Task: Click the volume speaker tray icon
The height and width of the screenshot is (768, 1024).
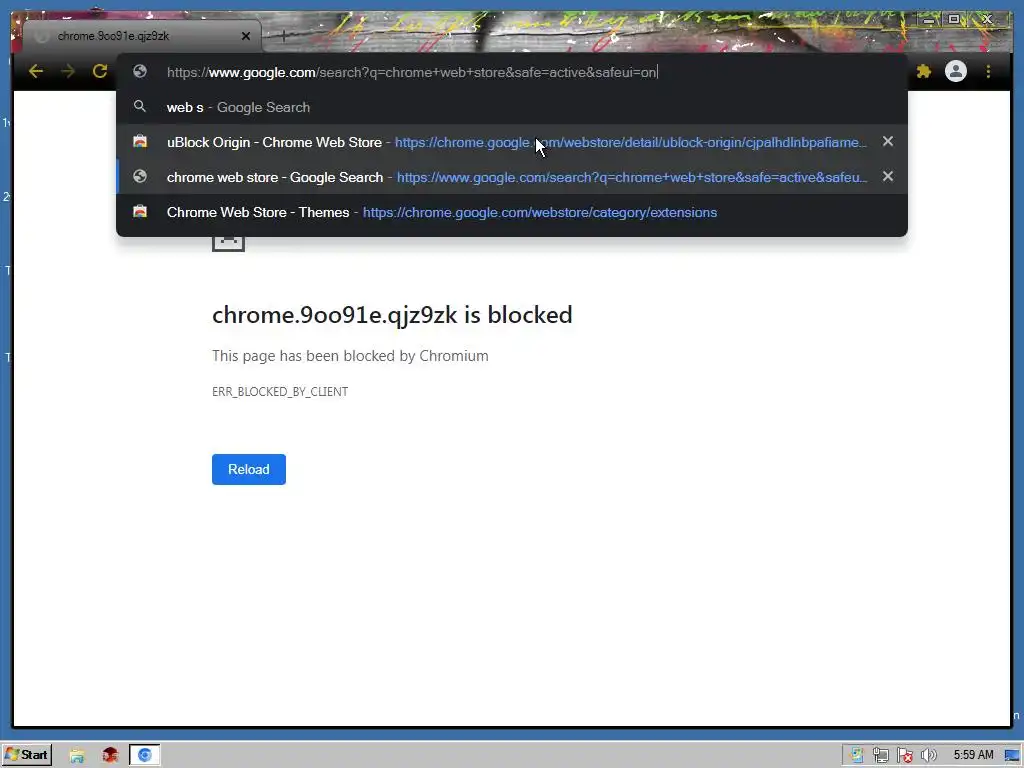Action: (928, 756)
